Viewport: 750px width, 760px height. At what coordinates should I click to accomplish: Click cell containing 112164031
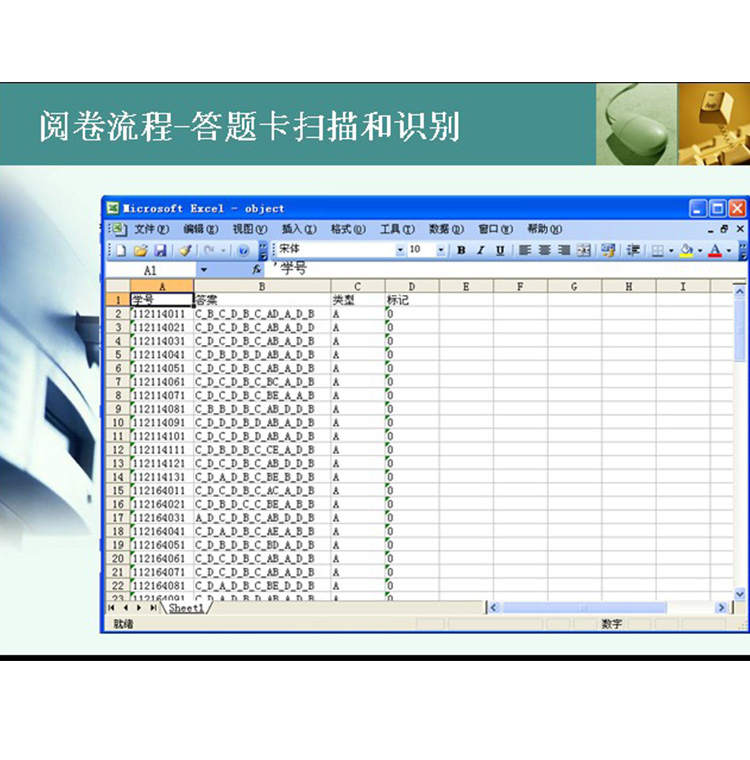162,518
